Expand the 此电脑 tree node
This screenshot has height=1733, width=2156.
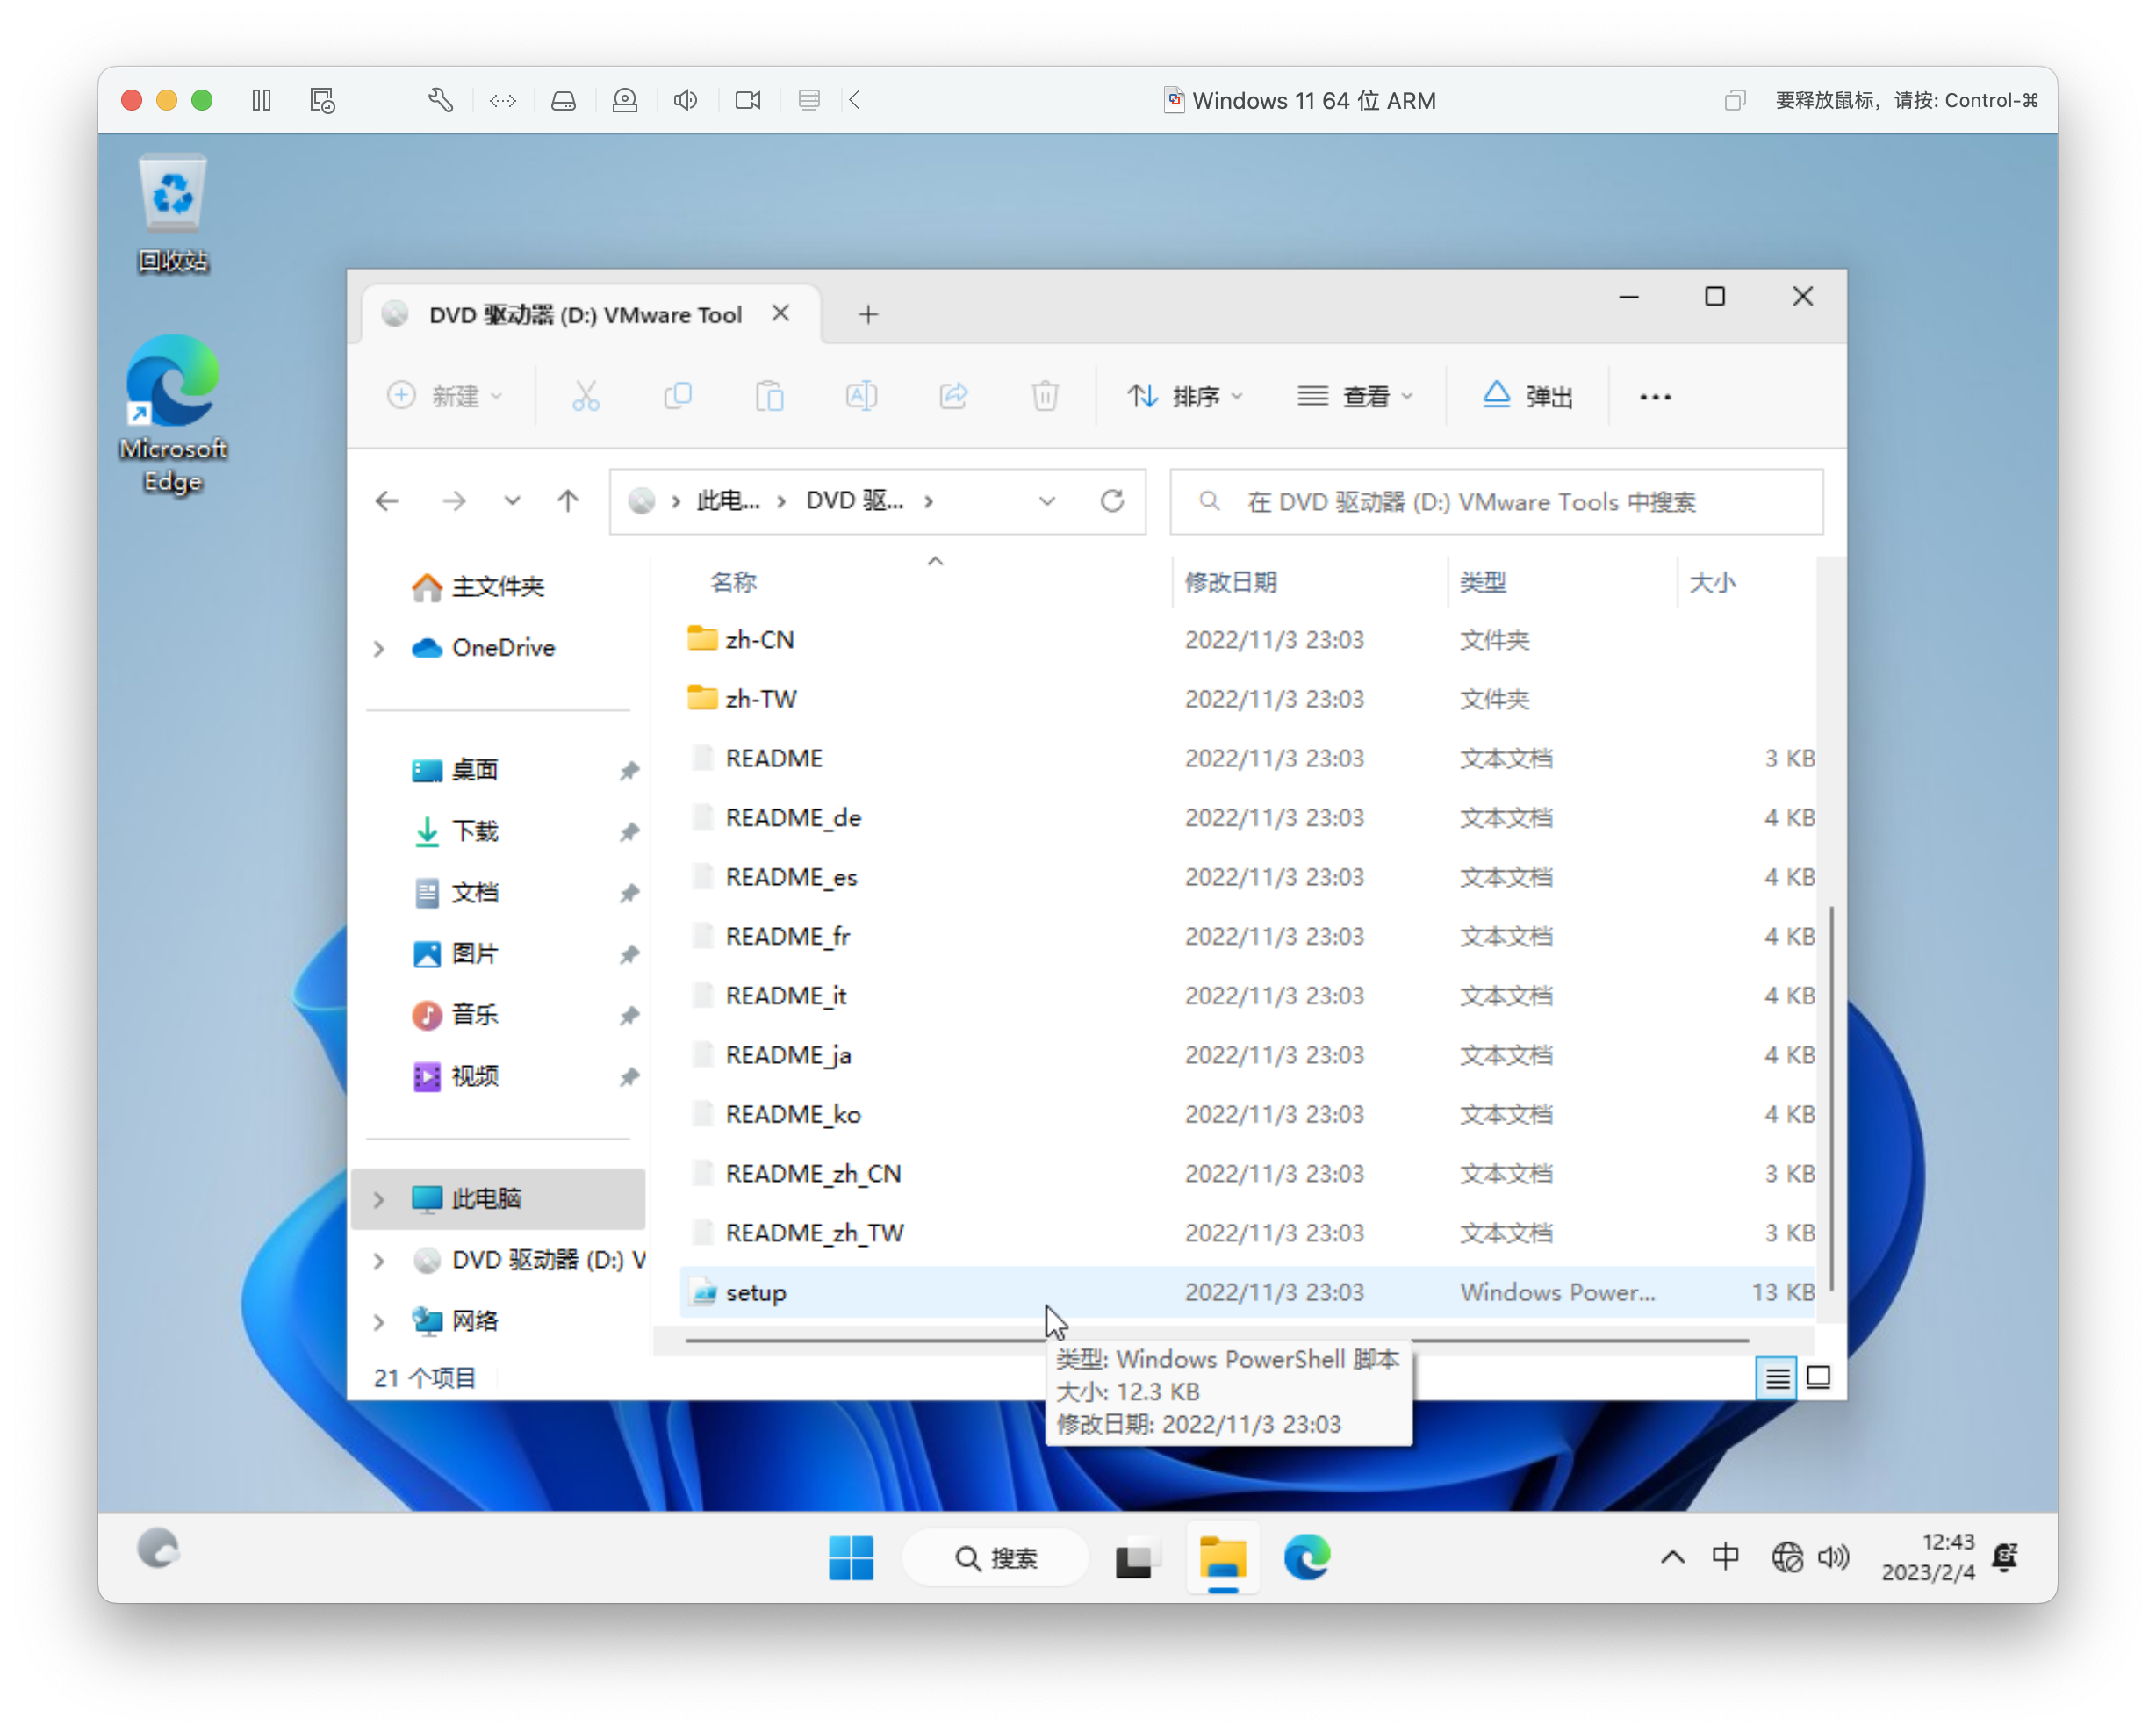click(x=379, y=1199)
